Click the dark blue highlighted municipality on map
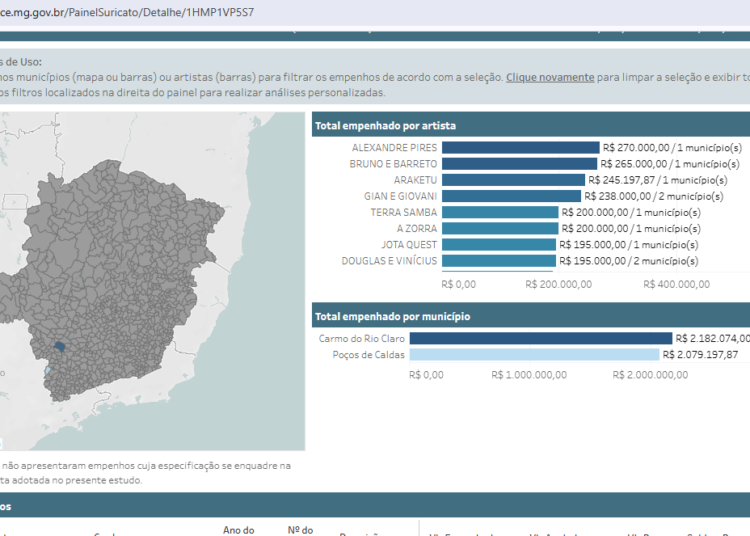Image resolution: width=750 pixels, height=536 pixels. [59, 347]
